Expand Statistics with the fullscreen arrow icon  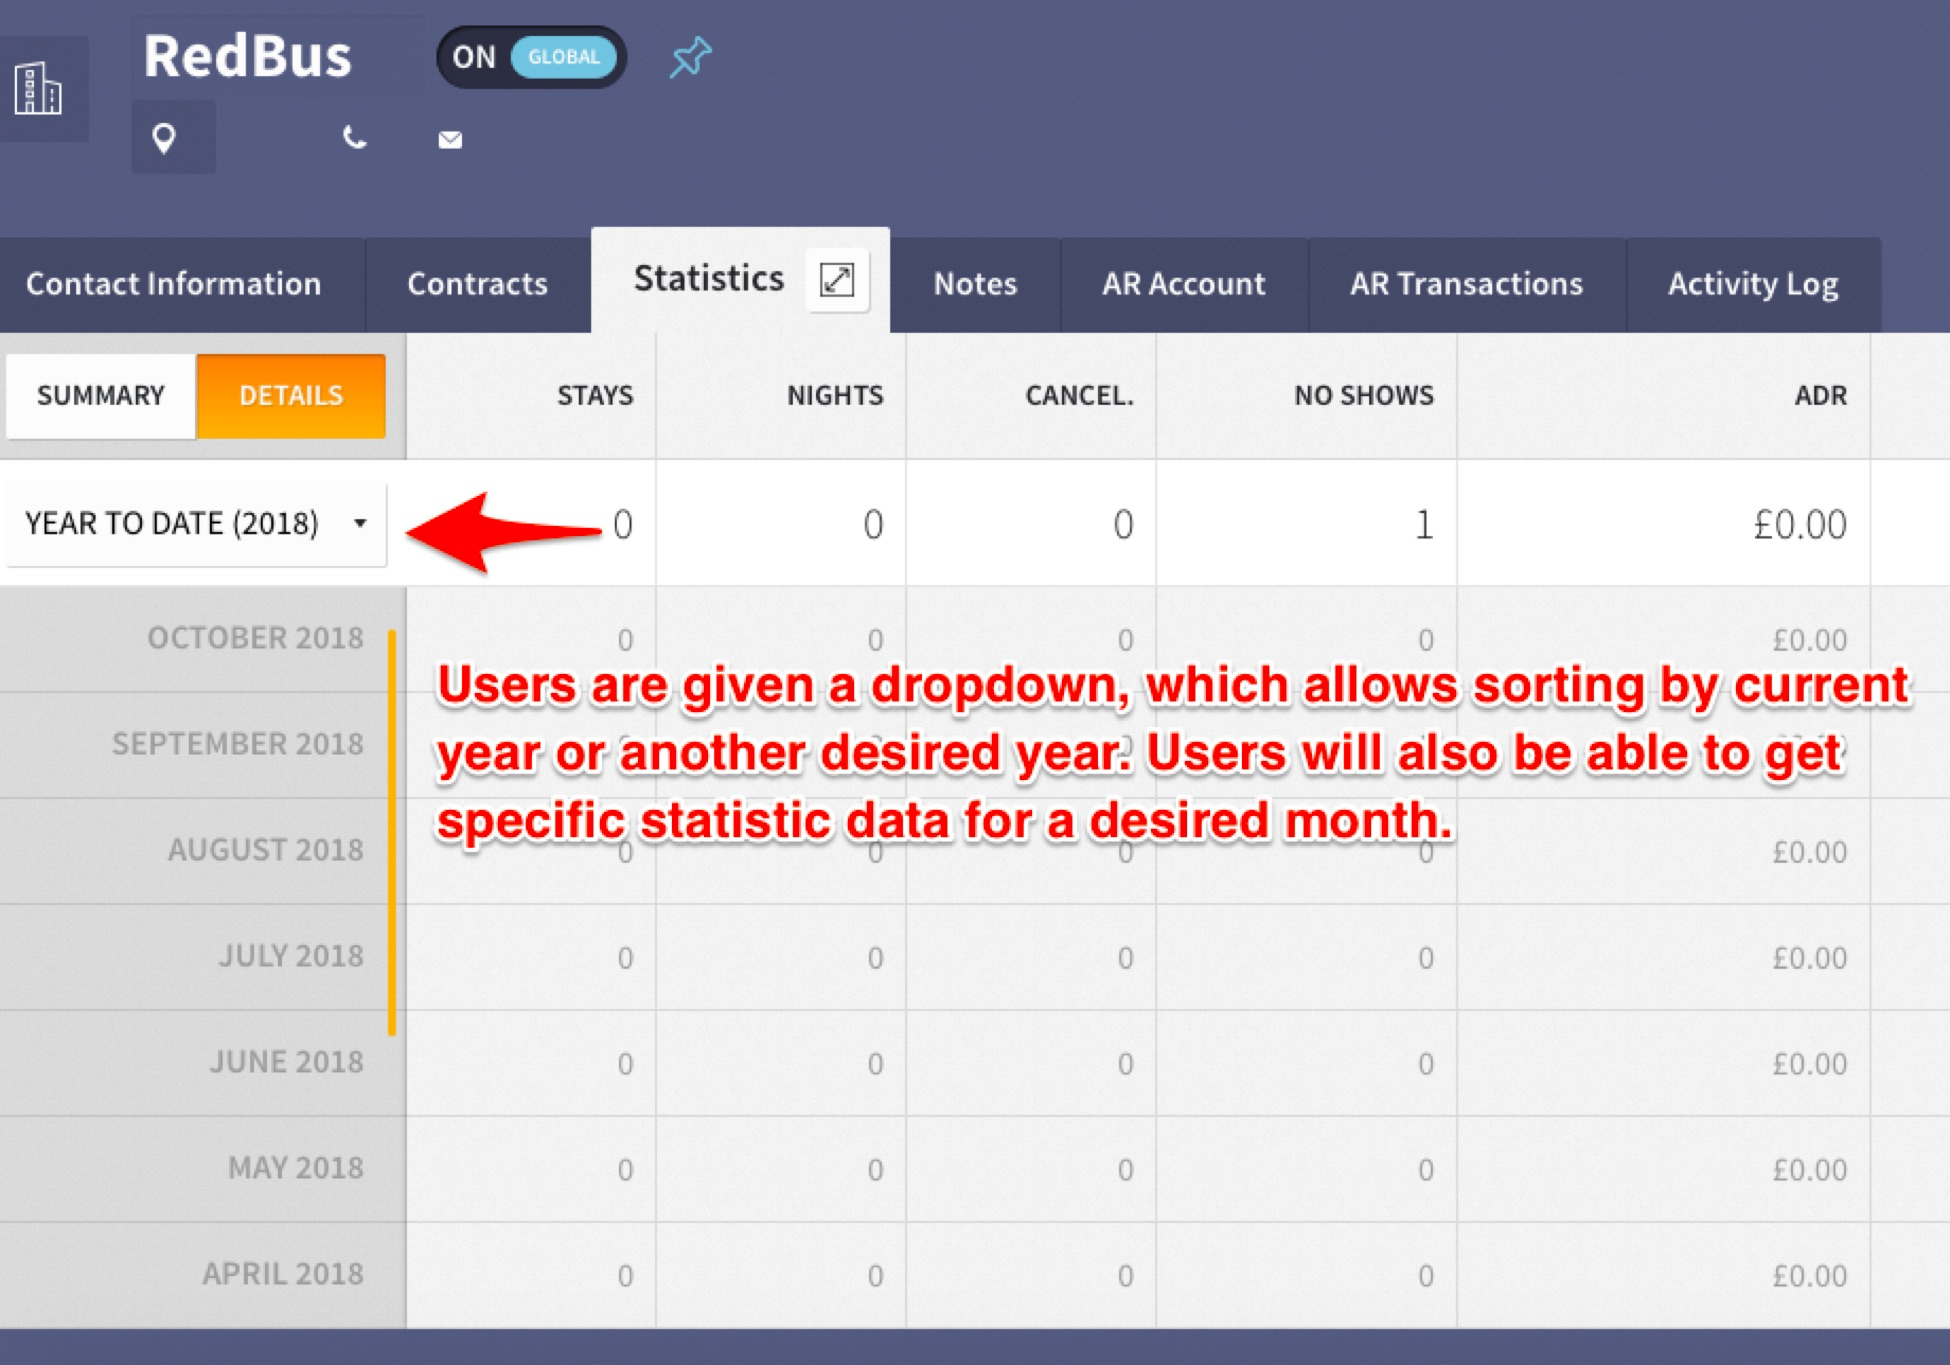click(x=837, y=280)
